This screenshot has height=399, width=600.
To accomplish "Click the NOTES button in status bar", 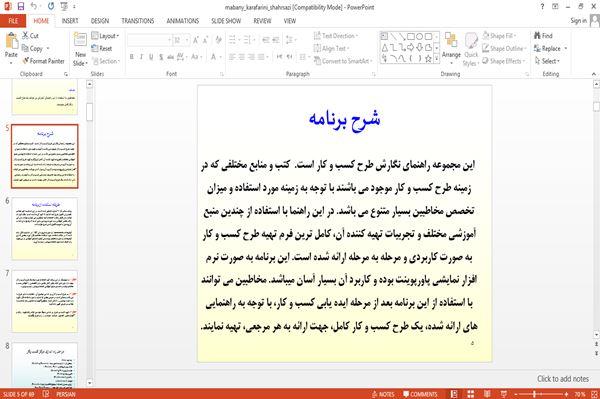I will (x=383, y=394).
